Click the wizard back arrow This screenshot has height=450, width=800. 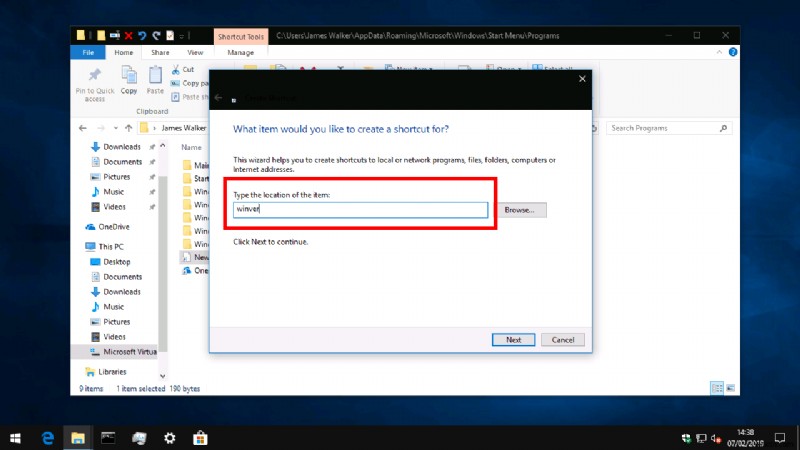click(218, 97)
